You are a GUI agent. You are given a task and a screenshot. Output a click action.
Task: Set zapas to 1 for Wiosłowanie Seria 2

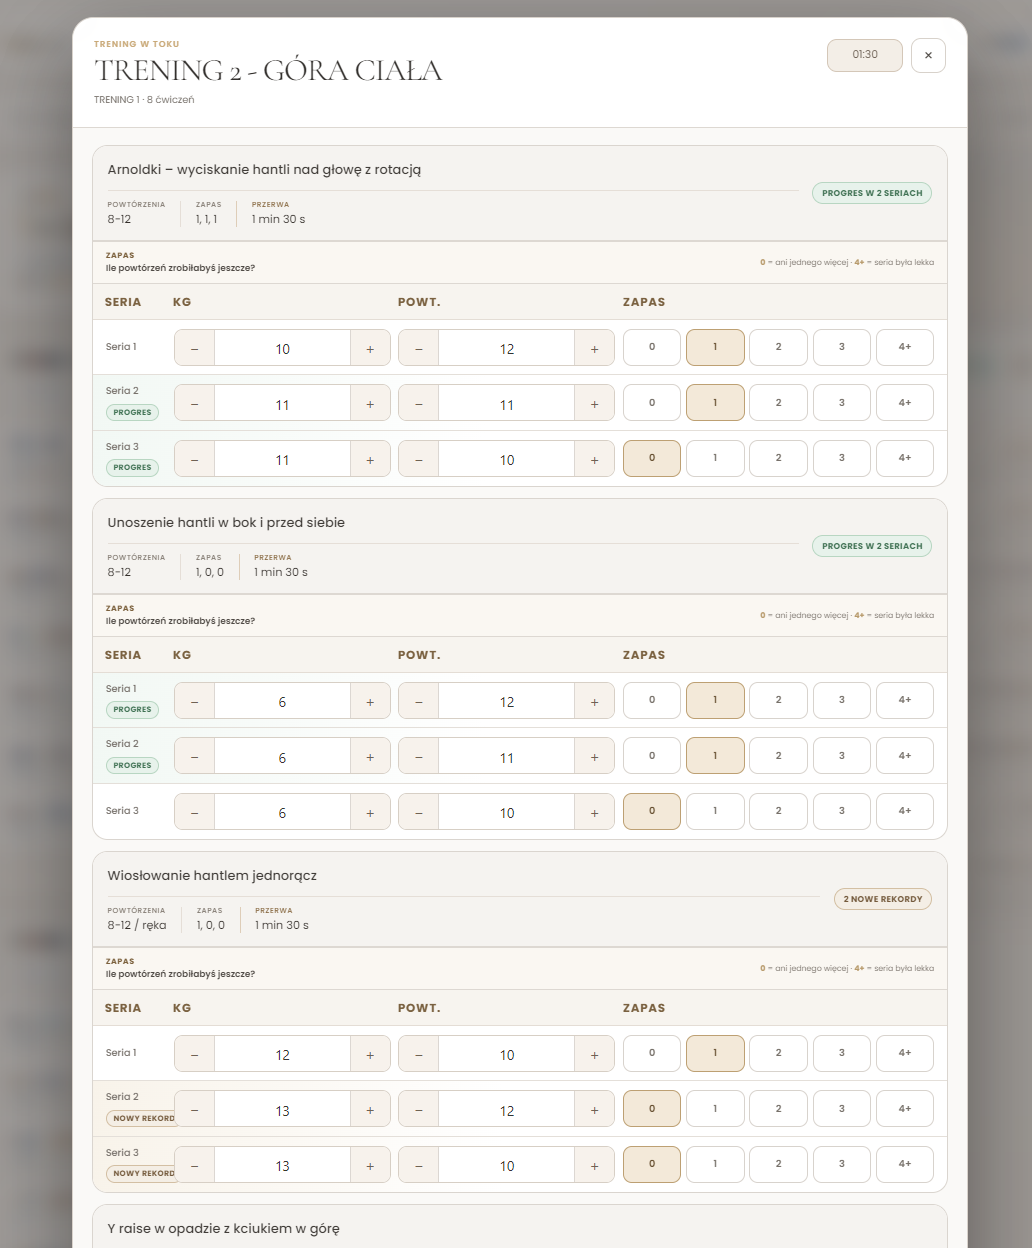pyautogui.click(x=715, y=1109)
